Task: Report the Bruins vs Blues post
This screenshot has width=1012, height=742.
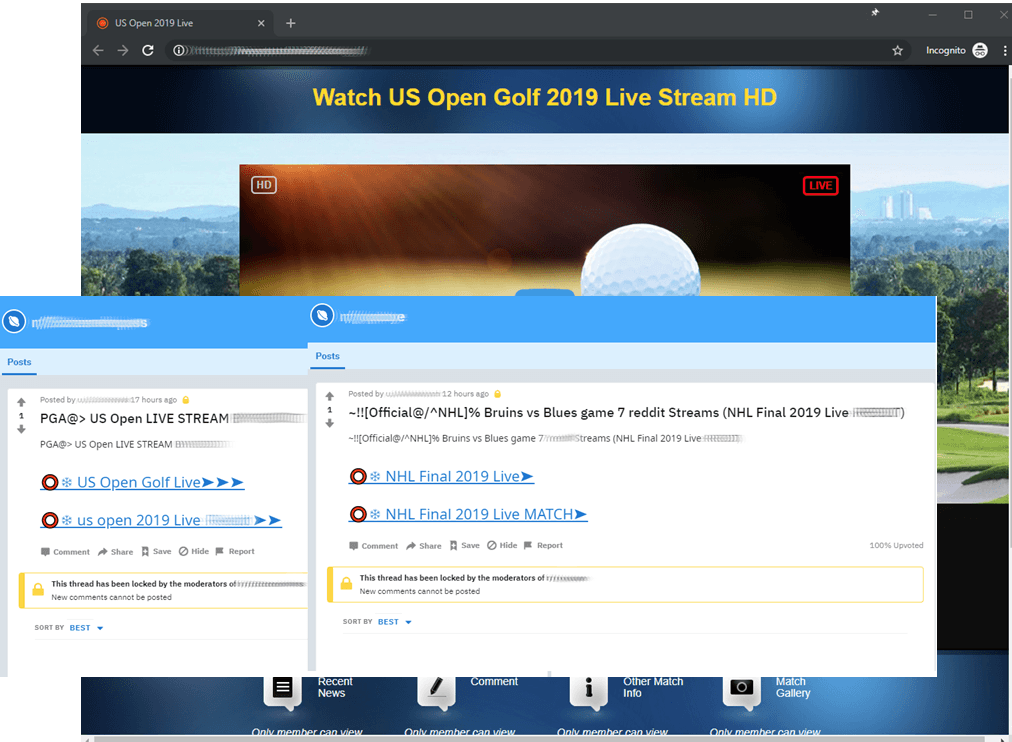Action: [x=543, y=546]
